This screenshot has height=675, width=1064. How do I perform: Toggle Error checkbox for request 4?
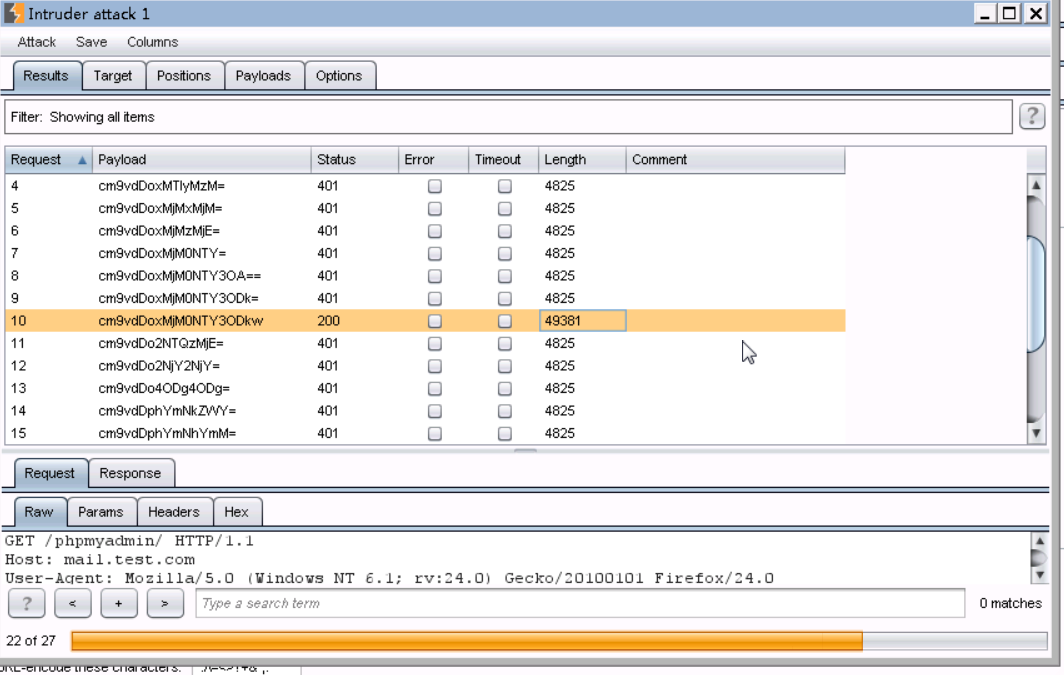click(x=435, y=186)
